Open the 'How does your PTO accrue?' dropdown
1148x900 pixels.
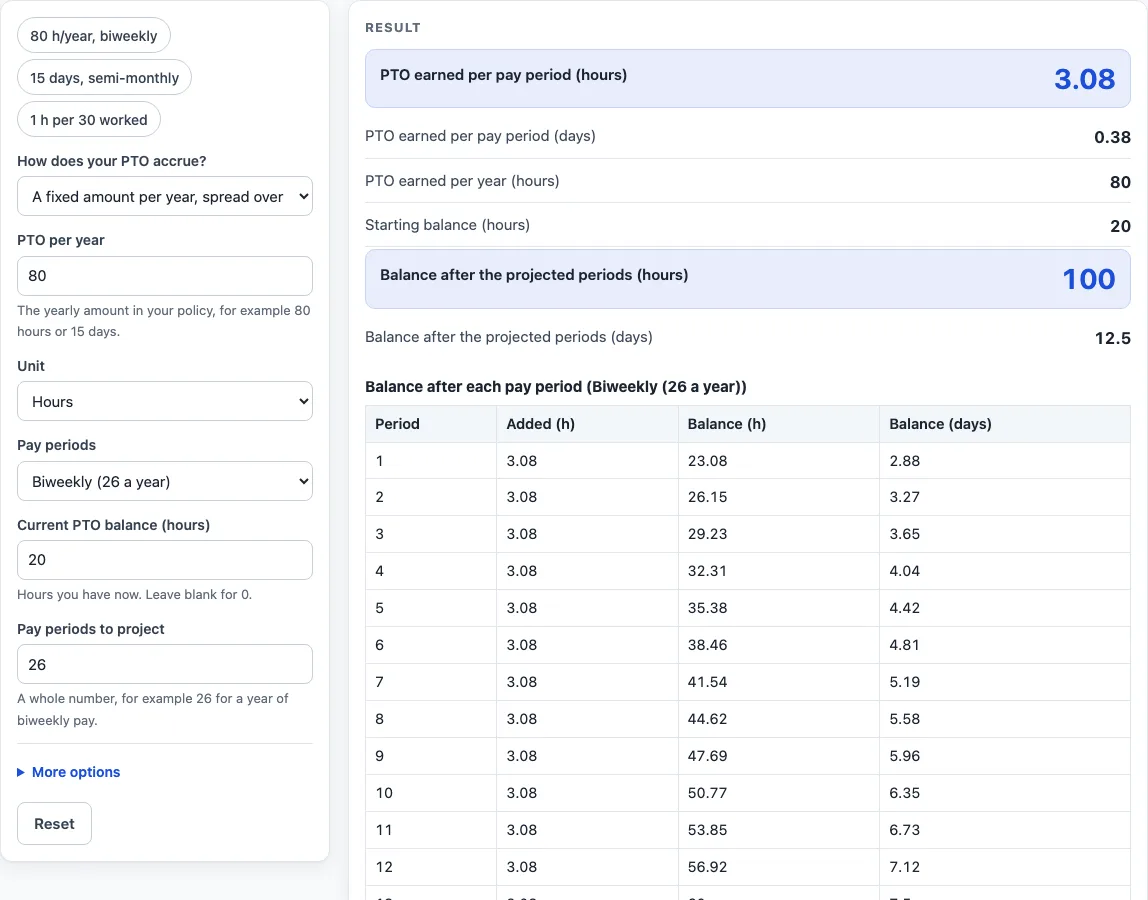(x=165, y=196)
